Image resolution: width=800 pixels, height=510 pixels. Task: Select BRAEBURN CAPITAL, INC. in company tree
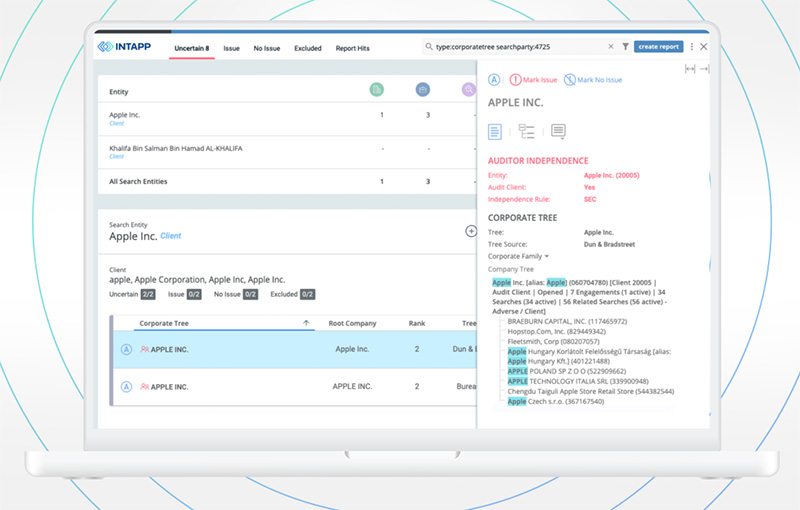[553, 321]
